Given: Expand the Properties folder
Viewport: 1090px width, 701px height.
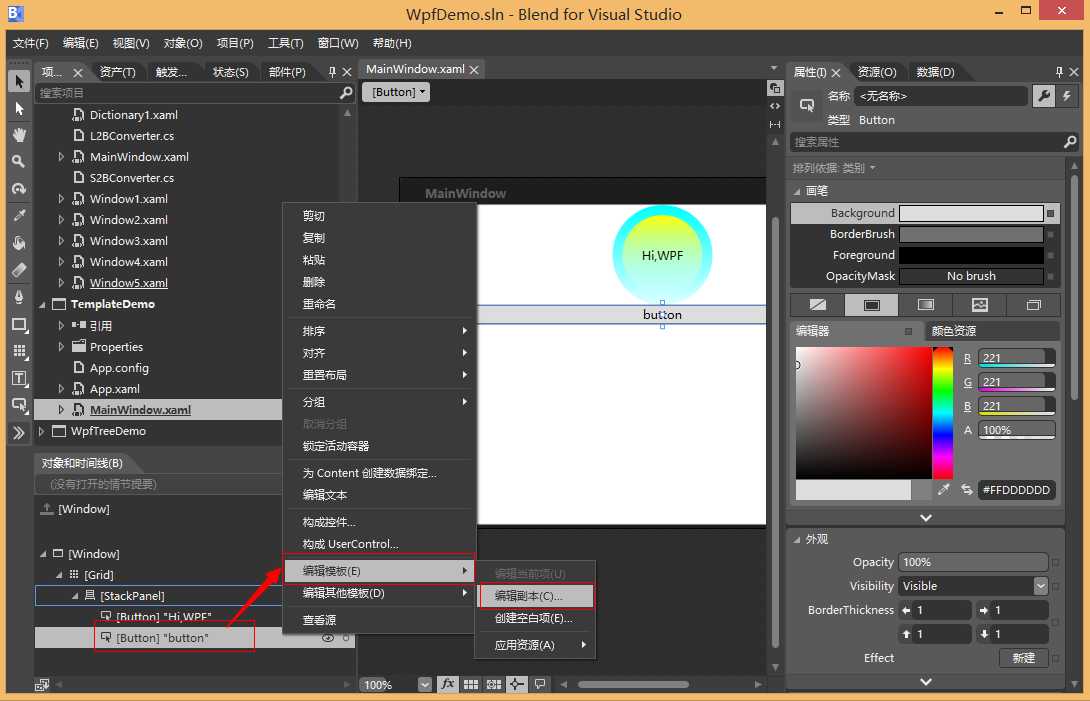Looking at the screenshot, I should point(61,346).
